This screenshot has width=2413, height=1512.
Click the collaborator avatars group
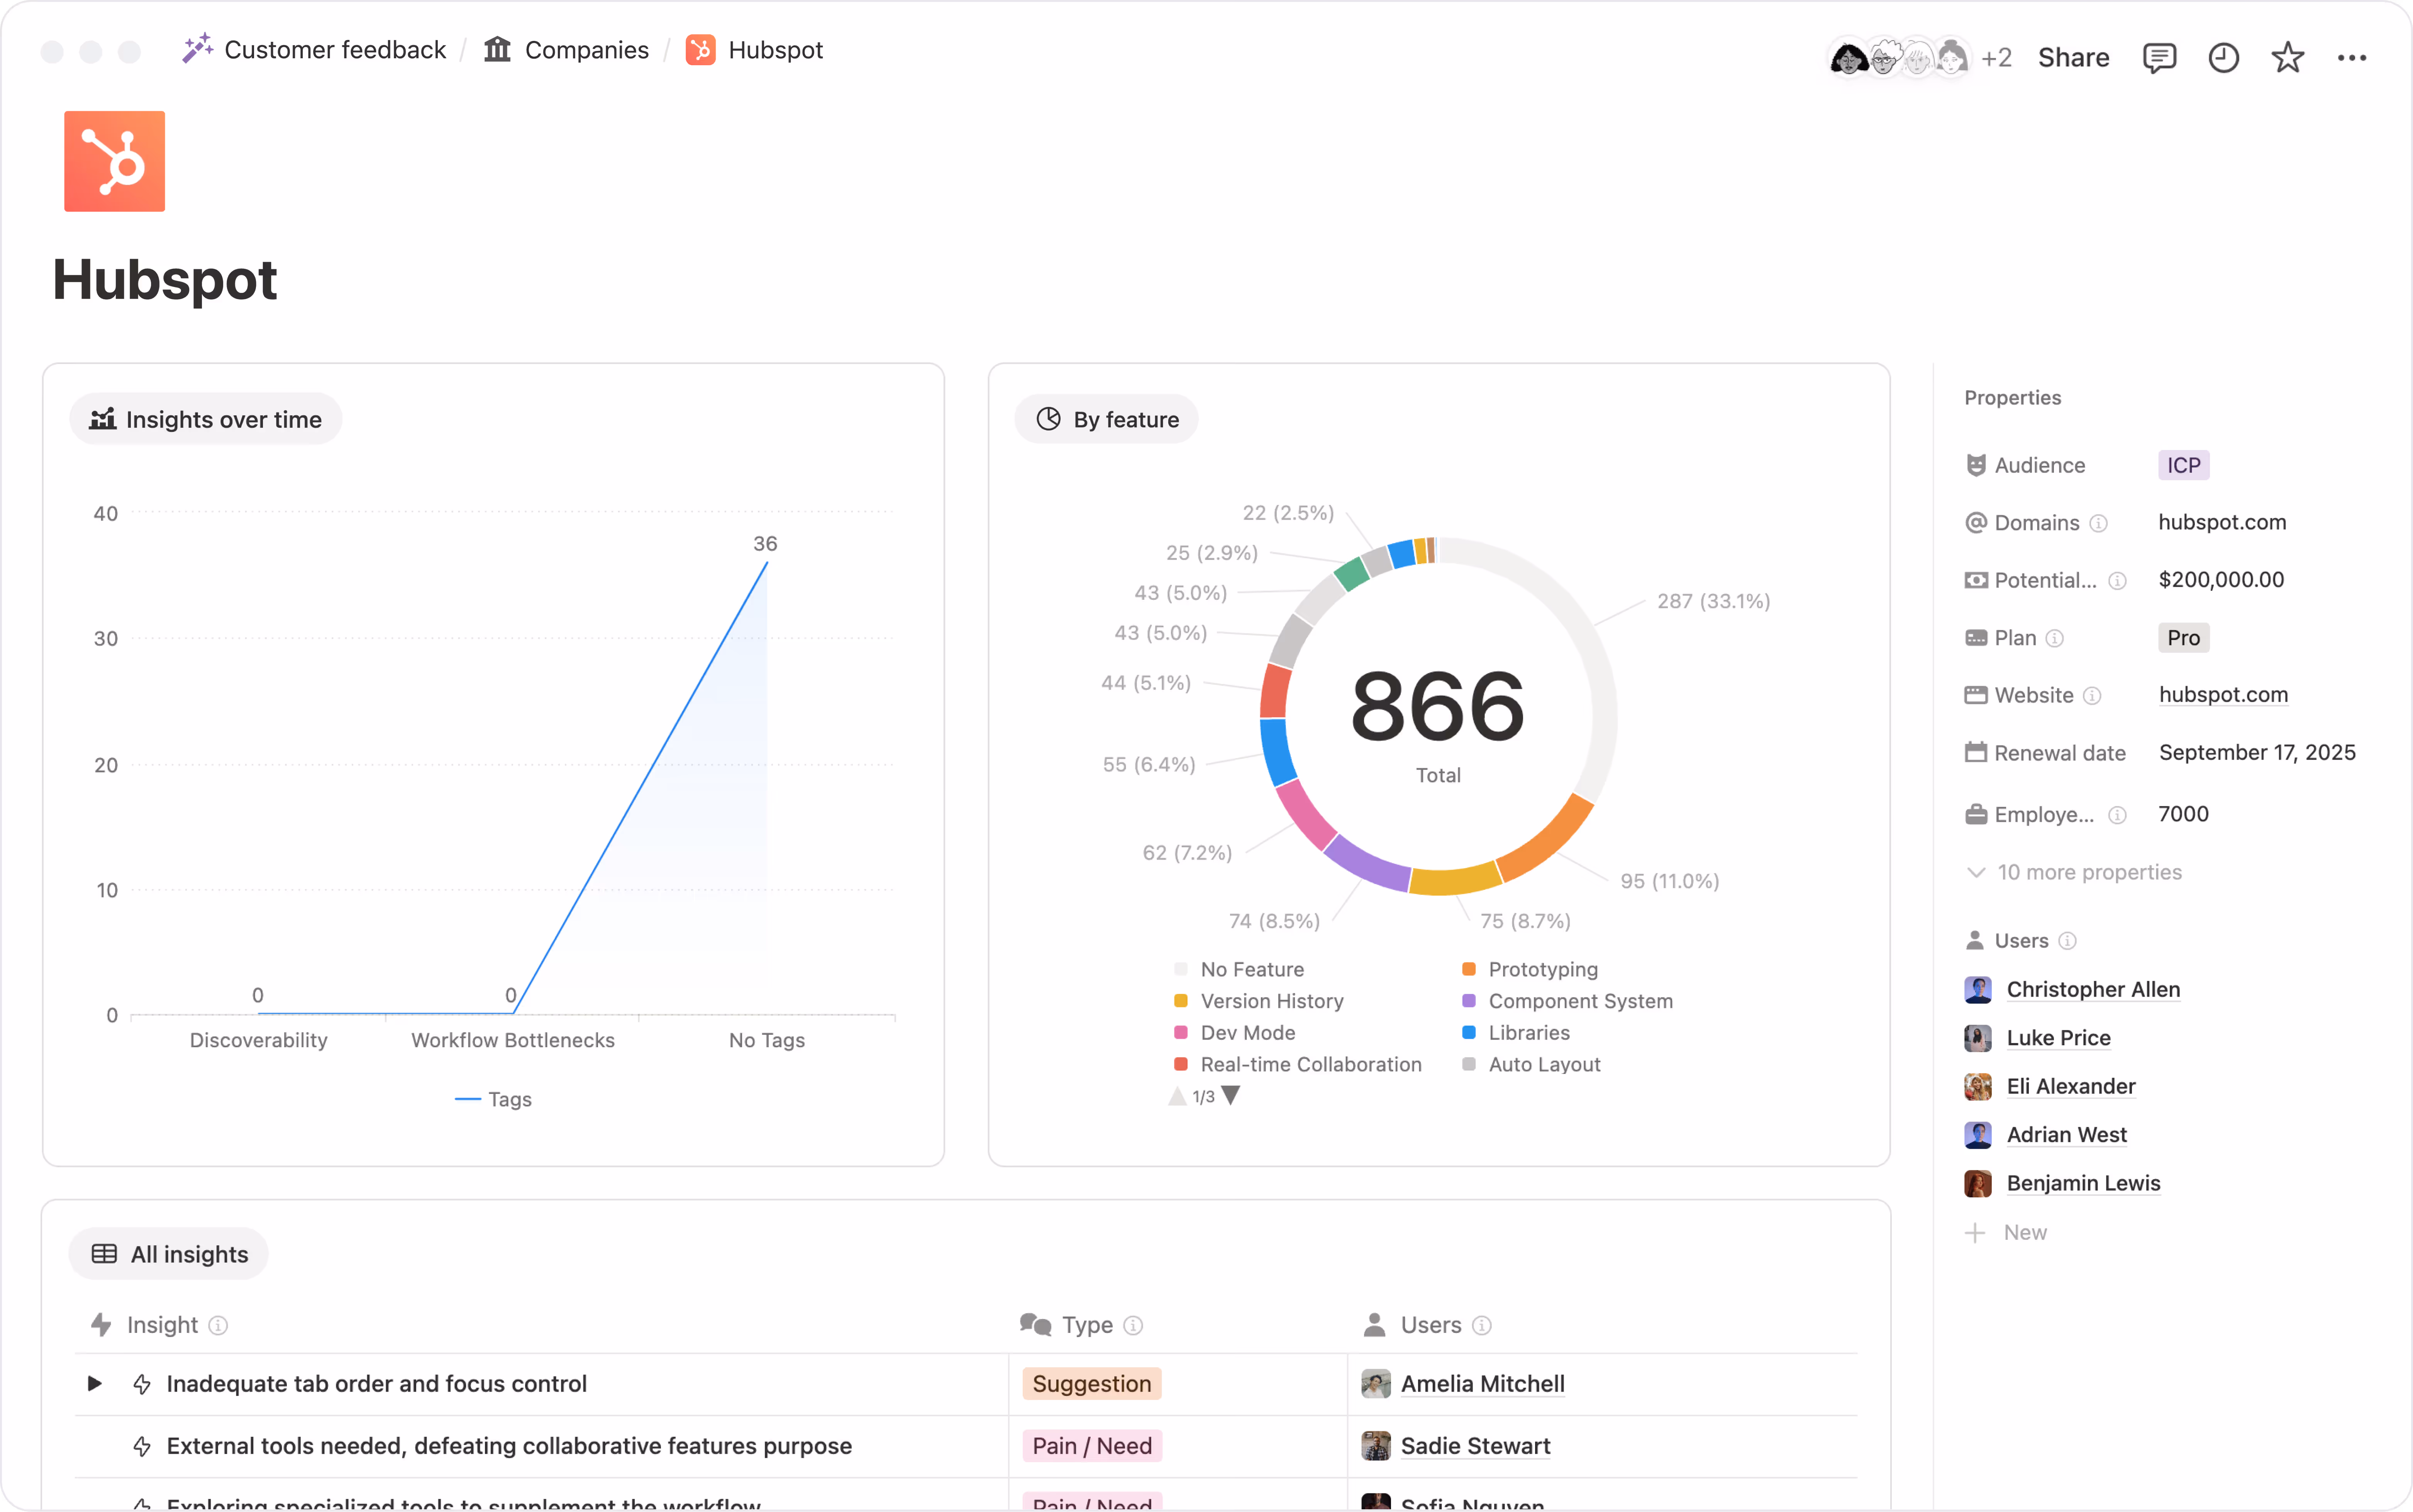[x=1899, y=58]
